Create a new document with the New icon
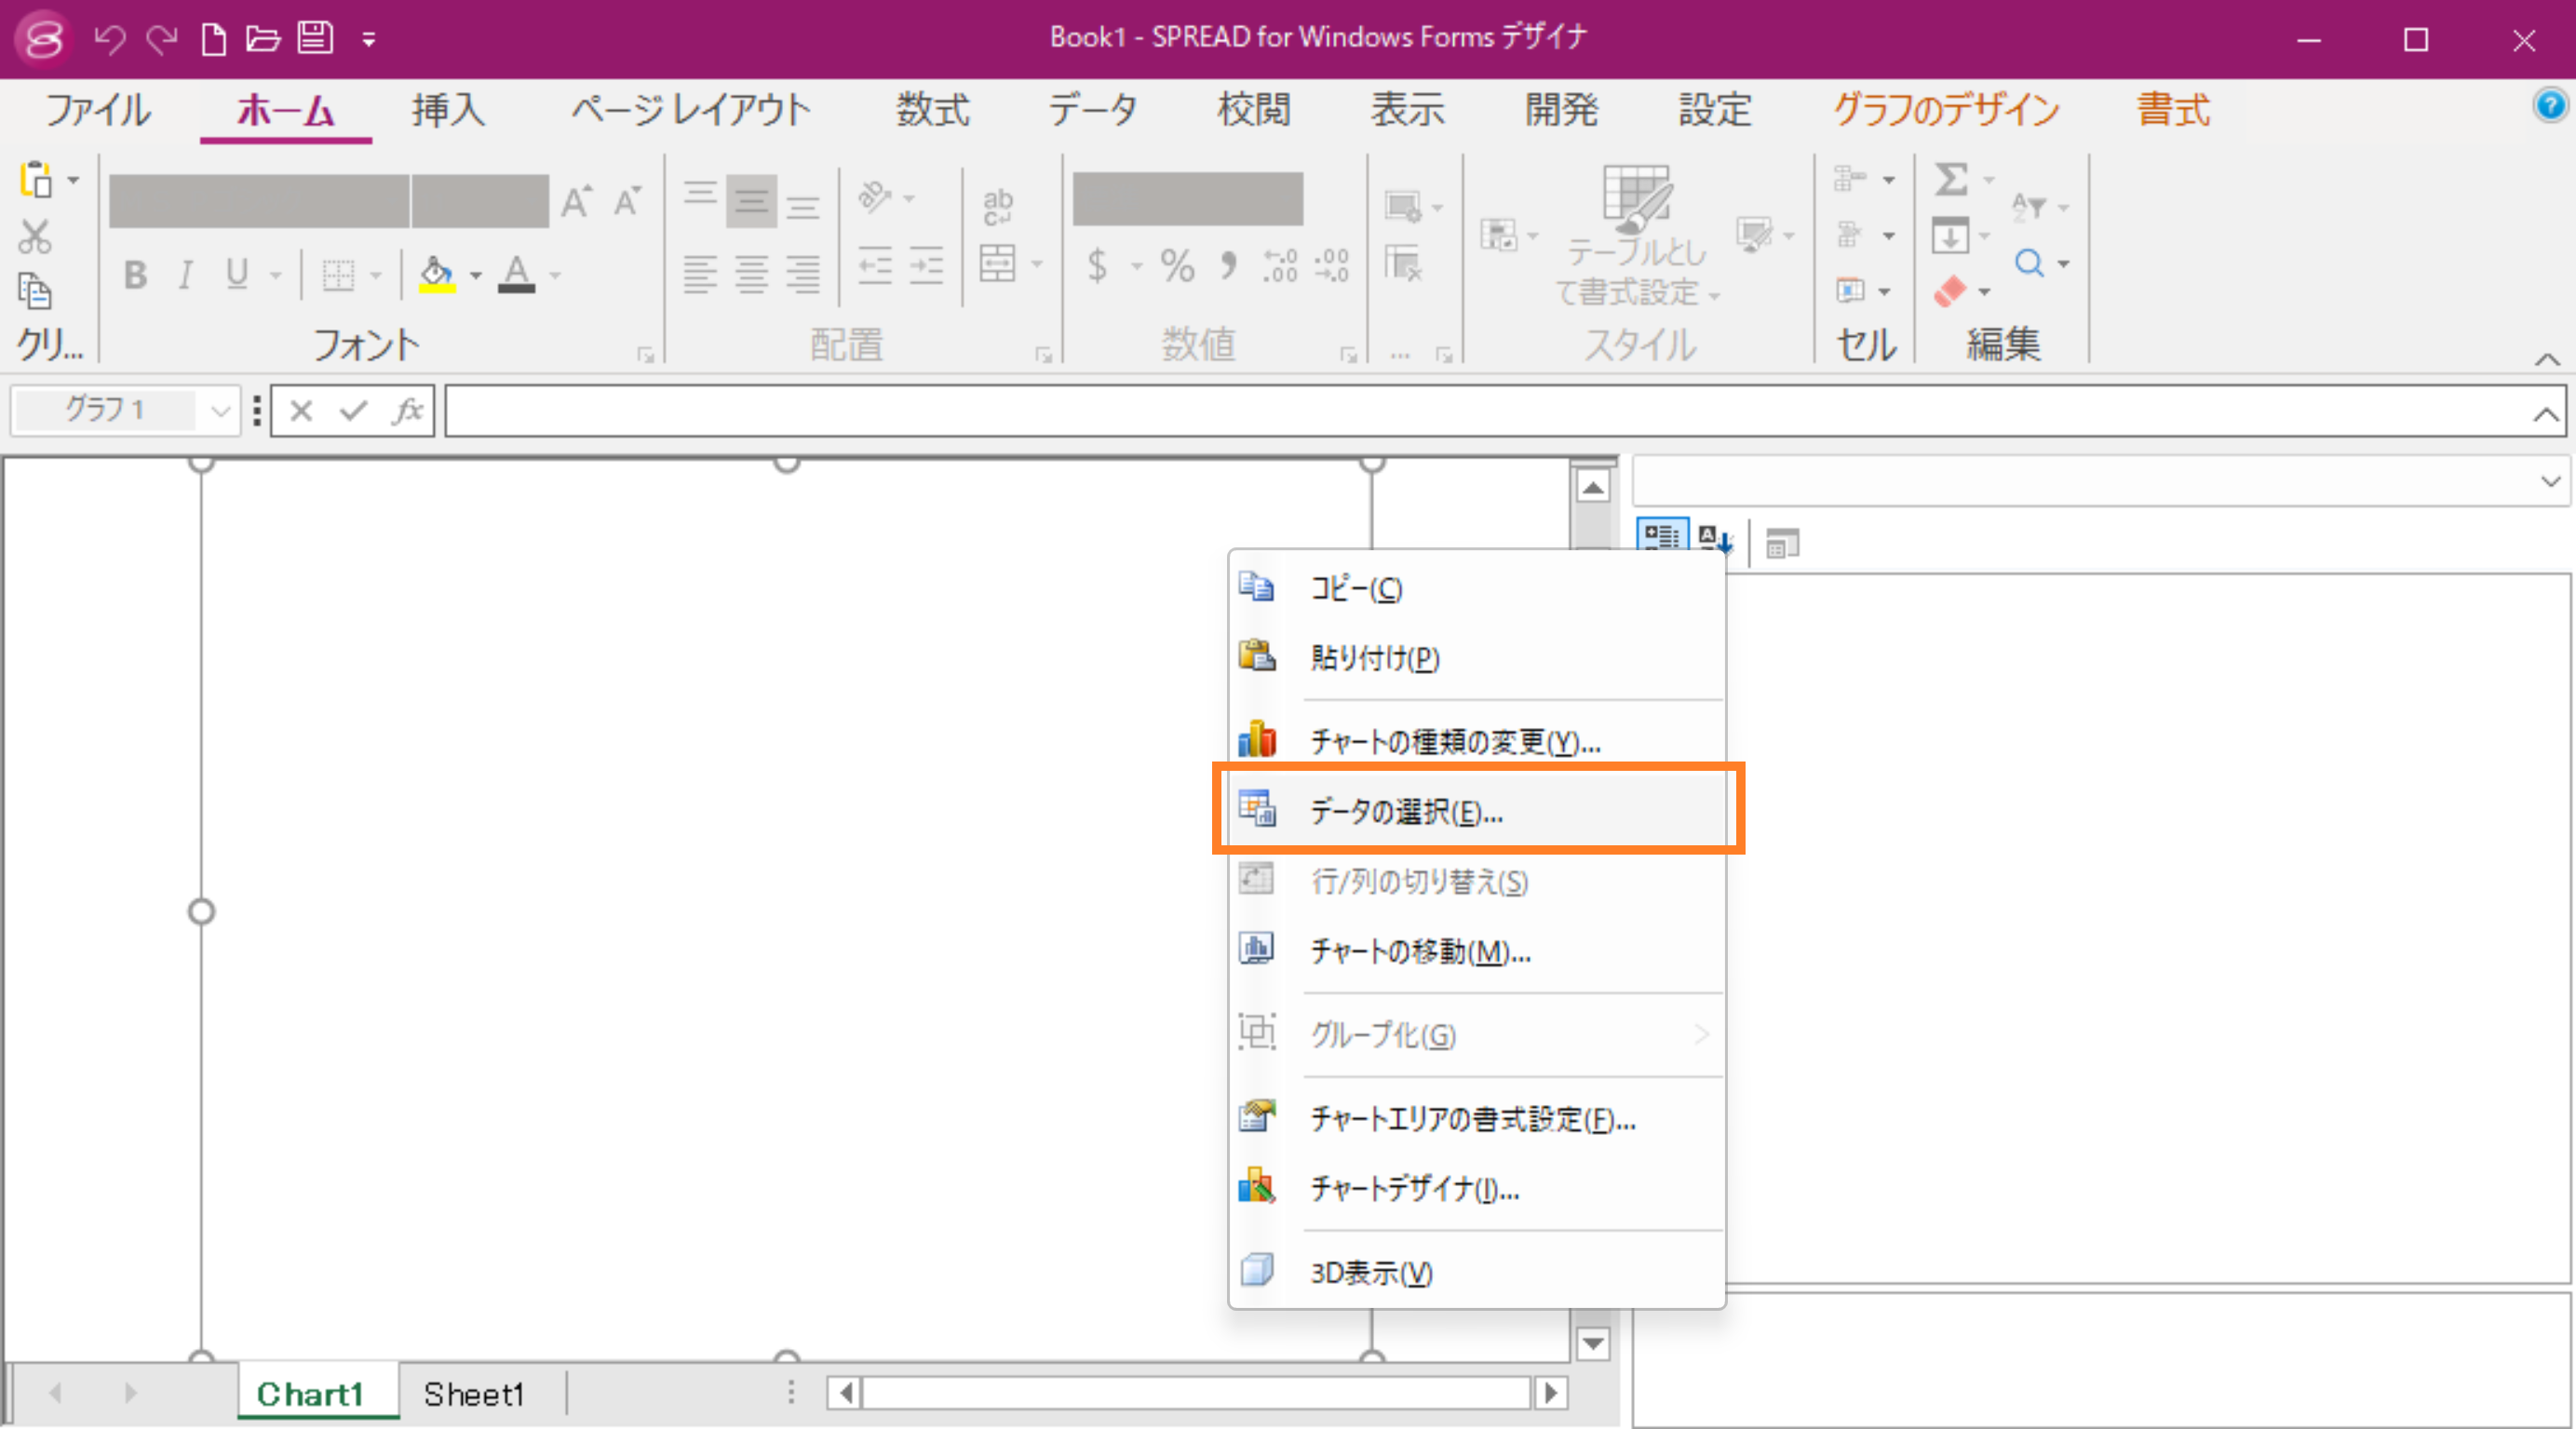 213,39
